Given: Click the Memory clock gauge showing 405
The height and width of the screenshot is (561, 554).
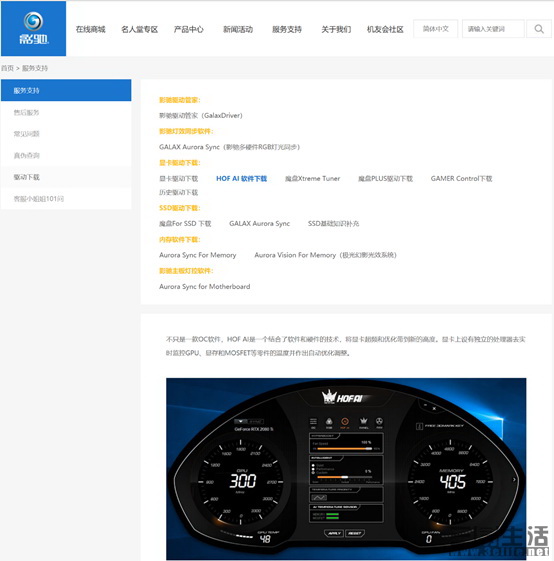Looking at the screenshot, I should pos(451,481).
